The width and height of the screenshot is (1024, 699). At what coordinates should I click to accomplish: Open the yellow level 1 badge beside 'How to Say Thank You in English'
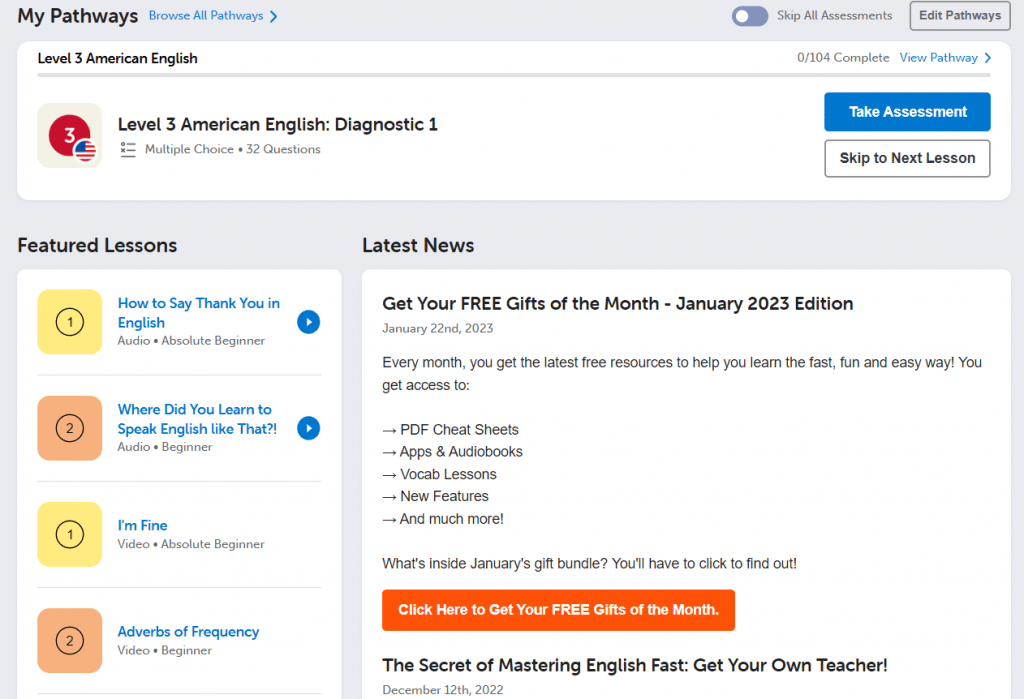(70, 322)
